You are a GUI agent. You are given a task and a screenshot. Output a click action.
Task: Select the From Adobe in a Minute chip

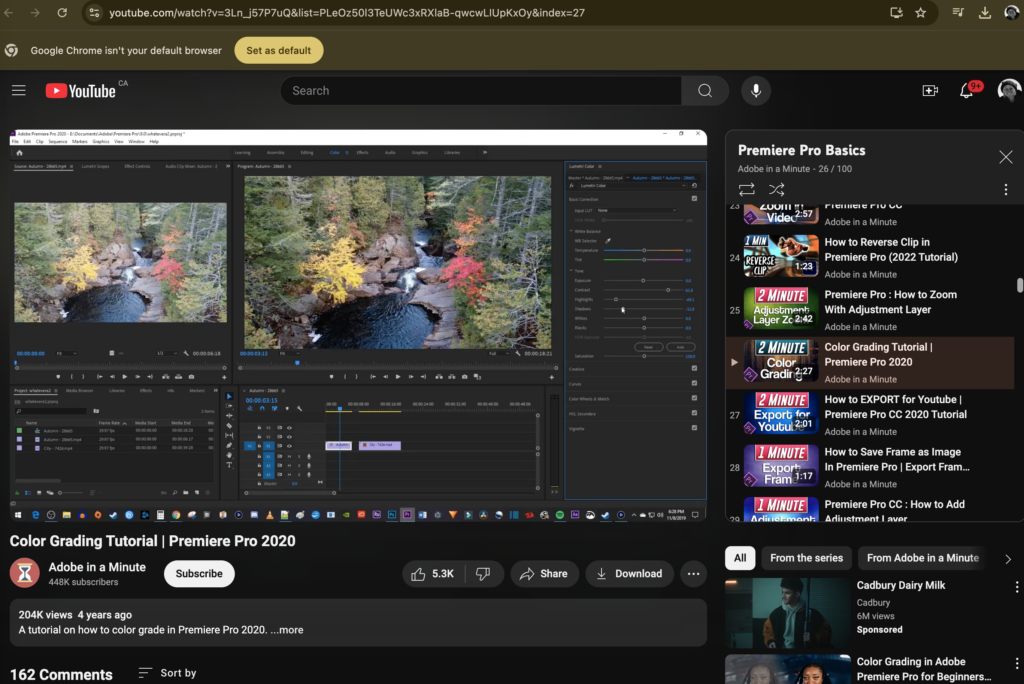pos(923,558)
